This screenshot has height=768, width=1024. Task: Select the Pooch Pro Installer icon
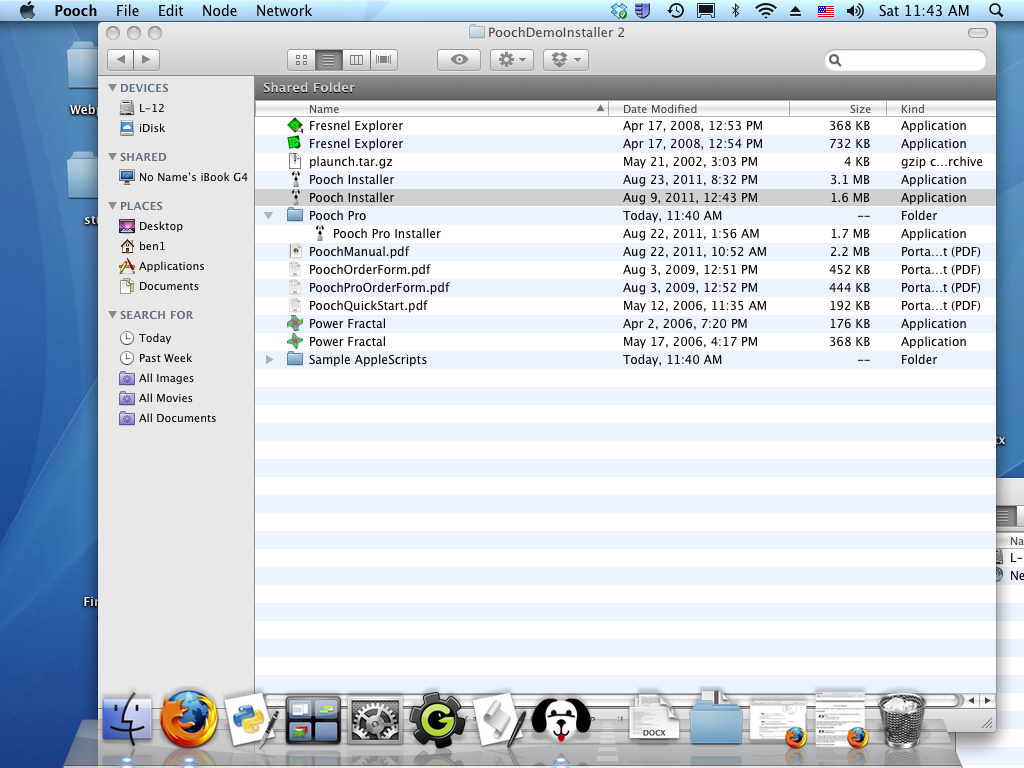319,233
